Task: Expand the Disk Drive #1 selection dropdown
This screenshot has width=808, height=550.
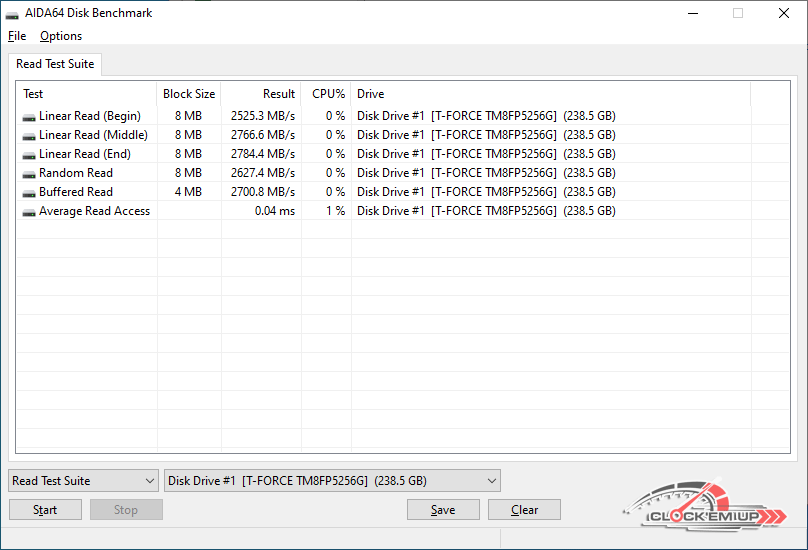Action: [x=332, y=481]
